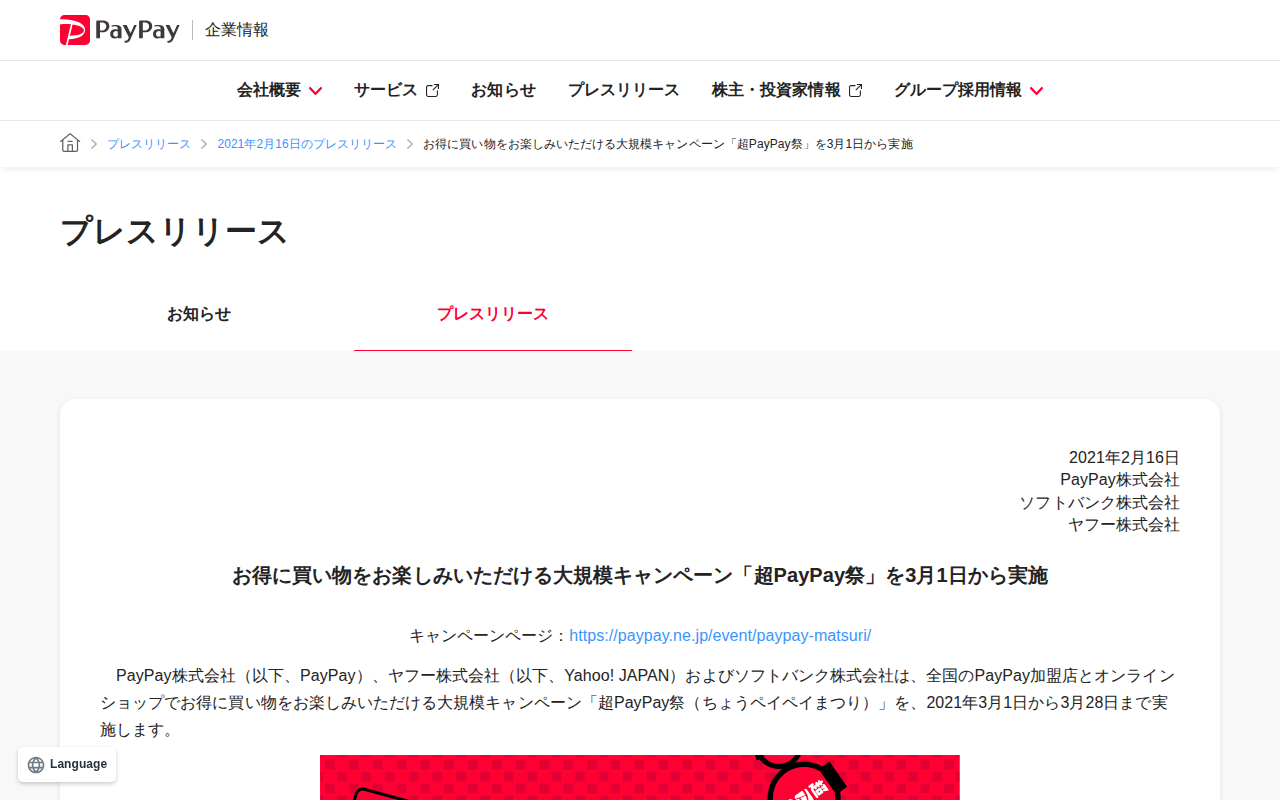Click the article headline about 超PayPay祭
1280x800 pixels.
(x=640, y=576)
